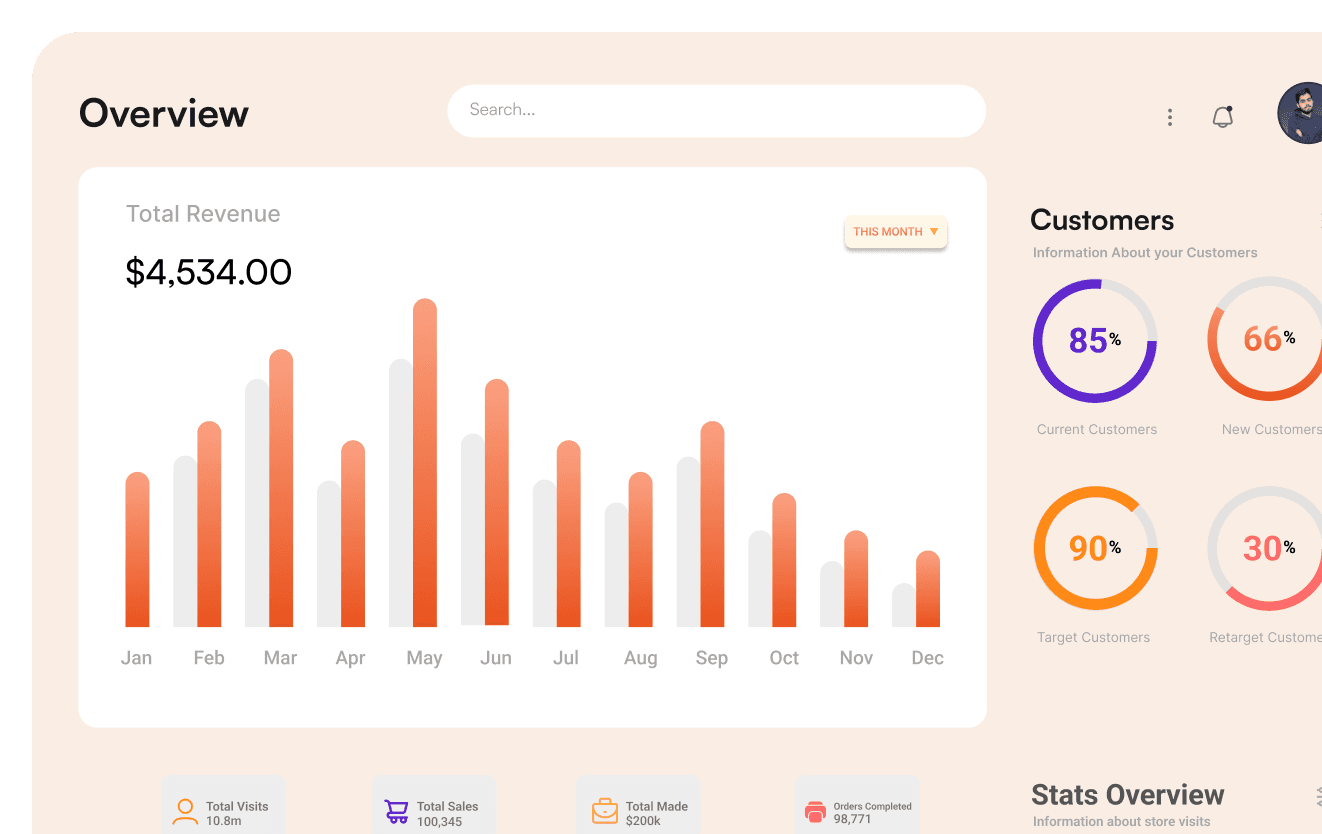Click the three-dot more options icon
The height and width of the screenshot is (834, 1322).
(1169, 117)
